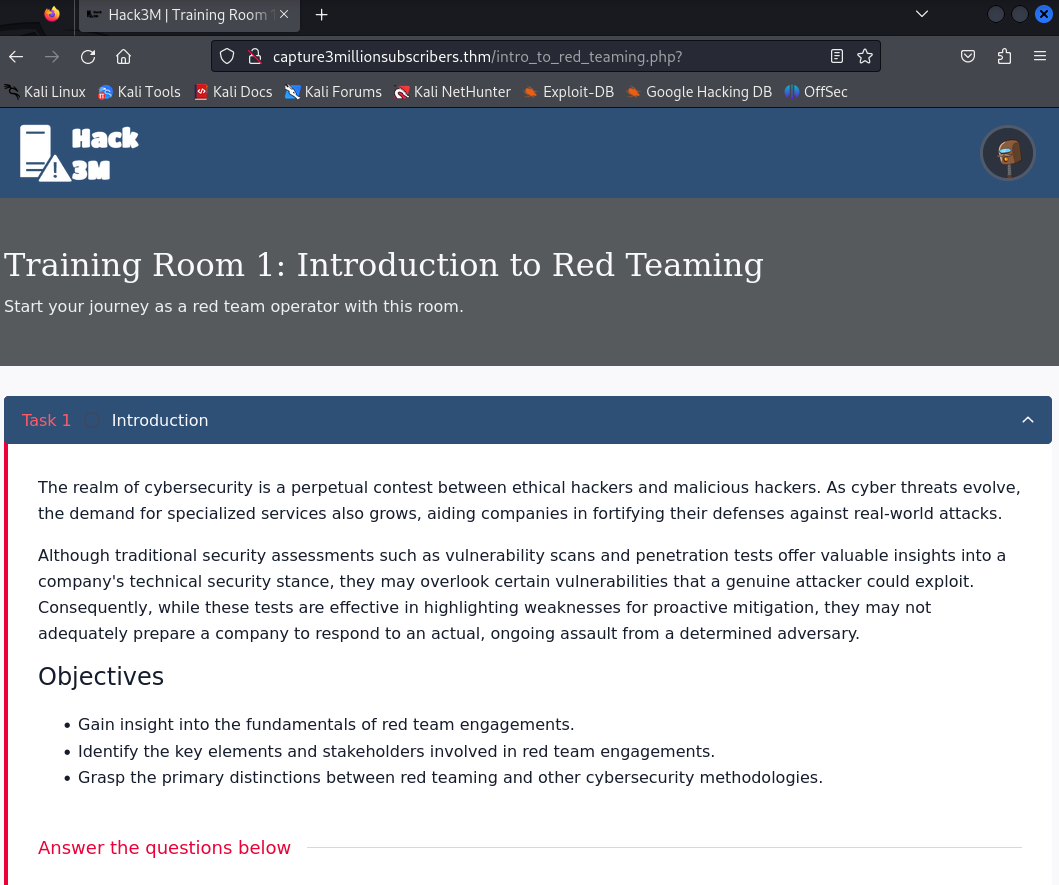Open the Google Hacking DB bookmark

[698, 92]
